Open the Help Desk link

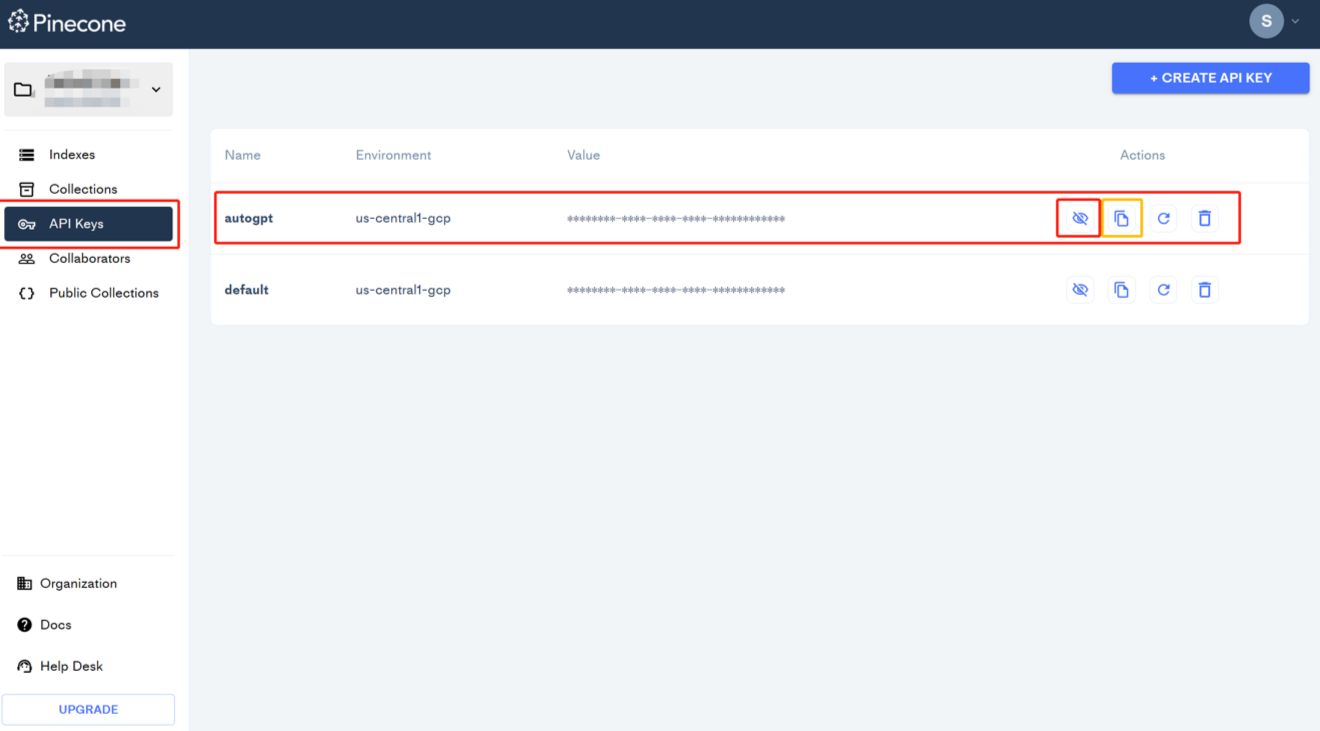[x=60, y=666]
